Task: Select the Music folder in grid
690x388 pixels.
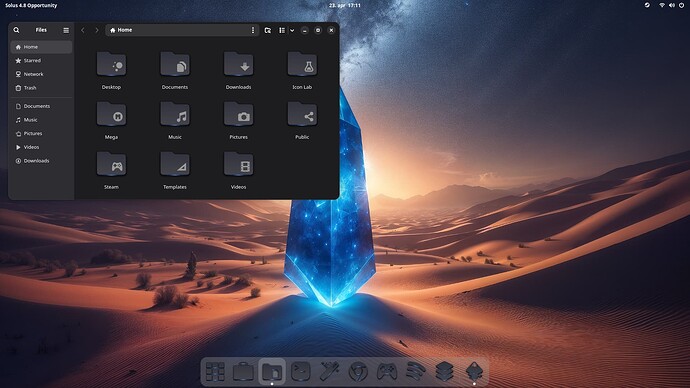Action: coord(175,114)
